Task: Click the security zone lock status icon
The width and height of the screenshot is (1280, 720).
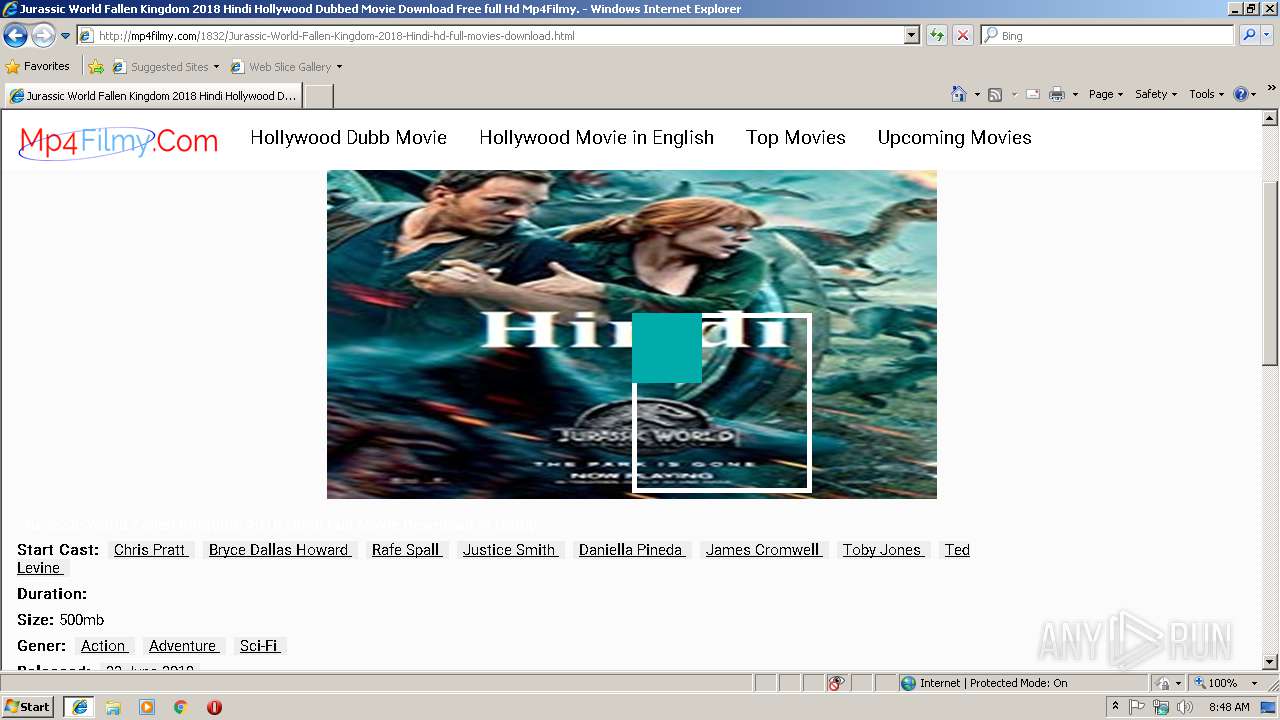Action: coord(1164,683)
